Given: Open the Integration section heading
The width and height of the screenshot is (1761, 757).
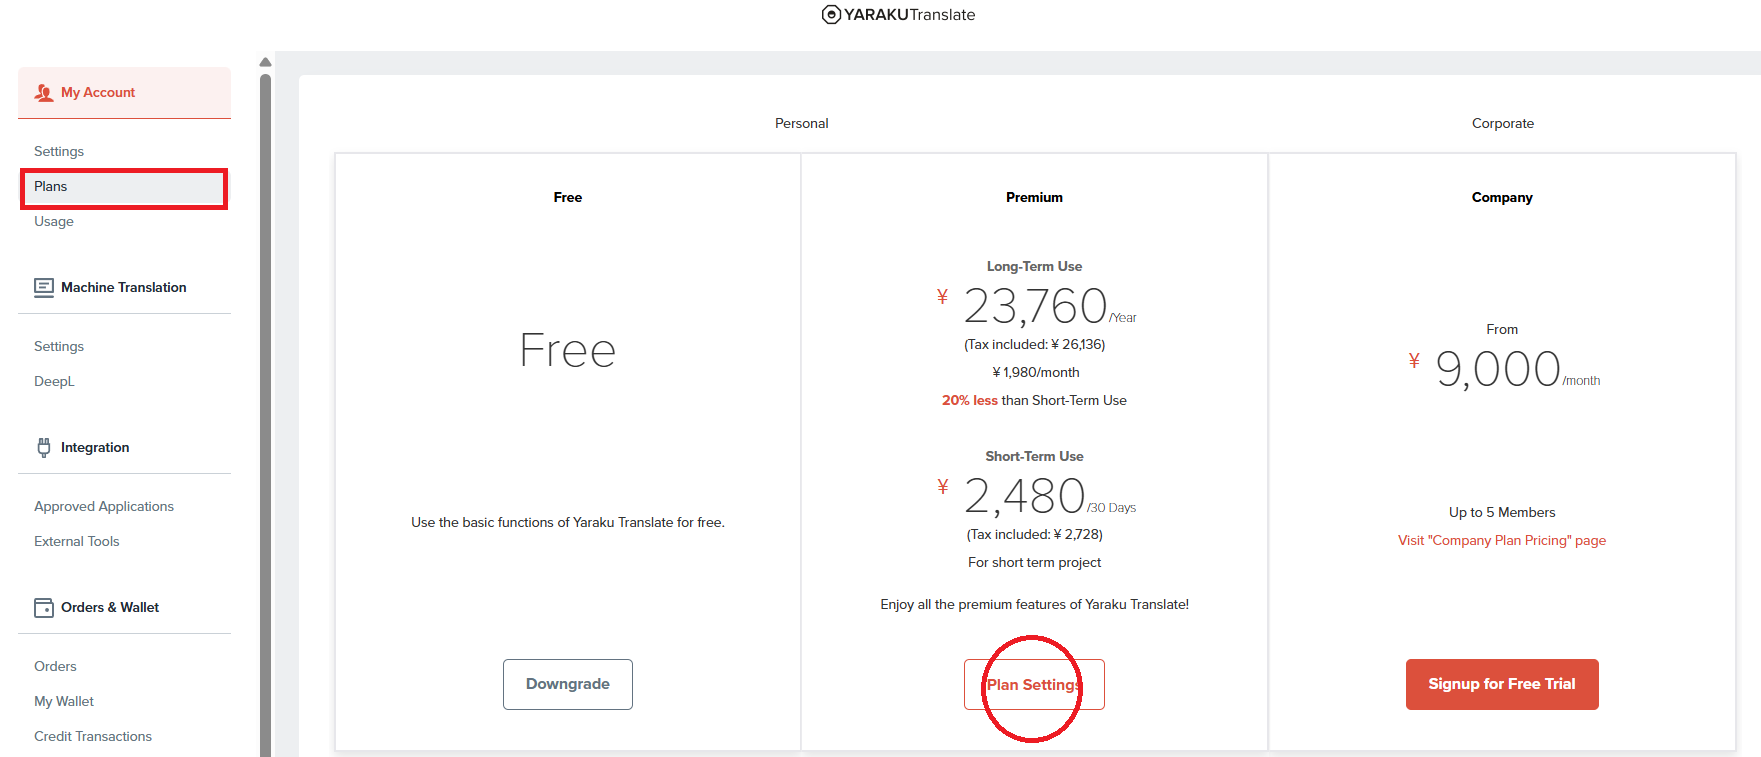Looking at the screenshot, I should (95, 447).
